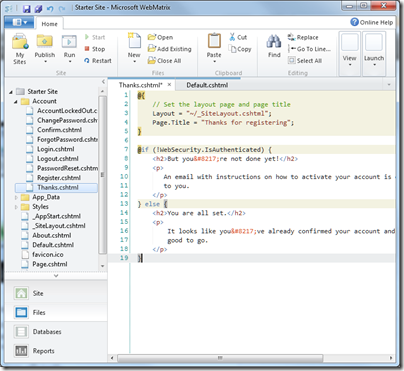
Task: Collapse the file tree pane chevron
Action: coord(103,82)
